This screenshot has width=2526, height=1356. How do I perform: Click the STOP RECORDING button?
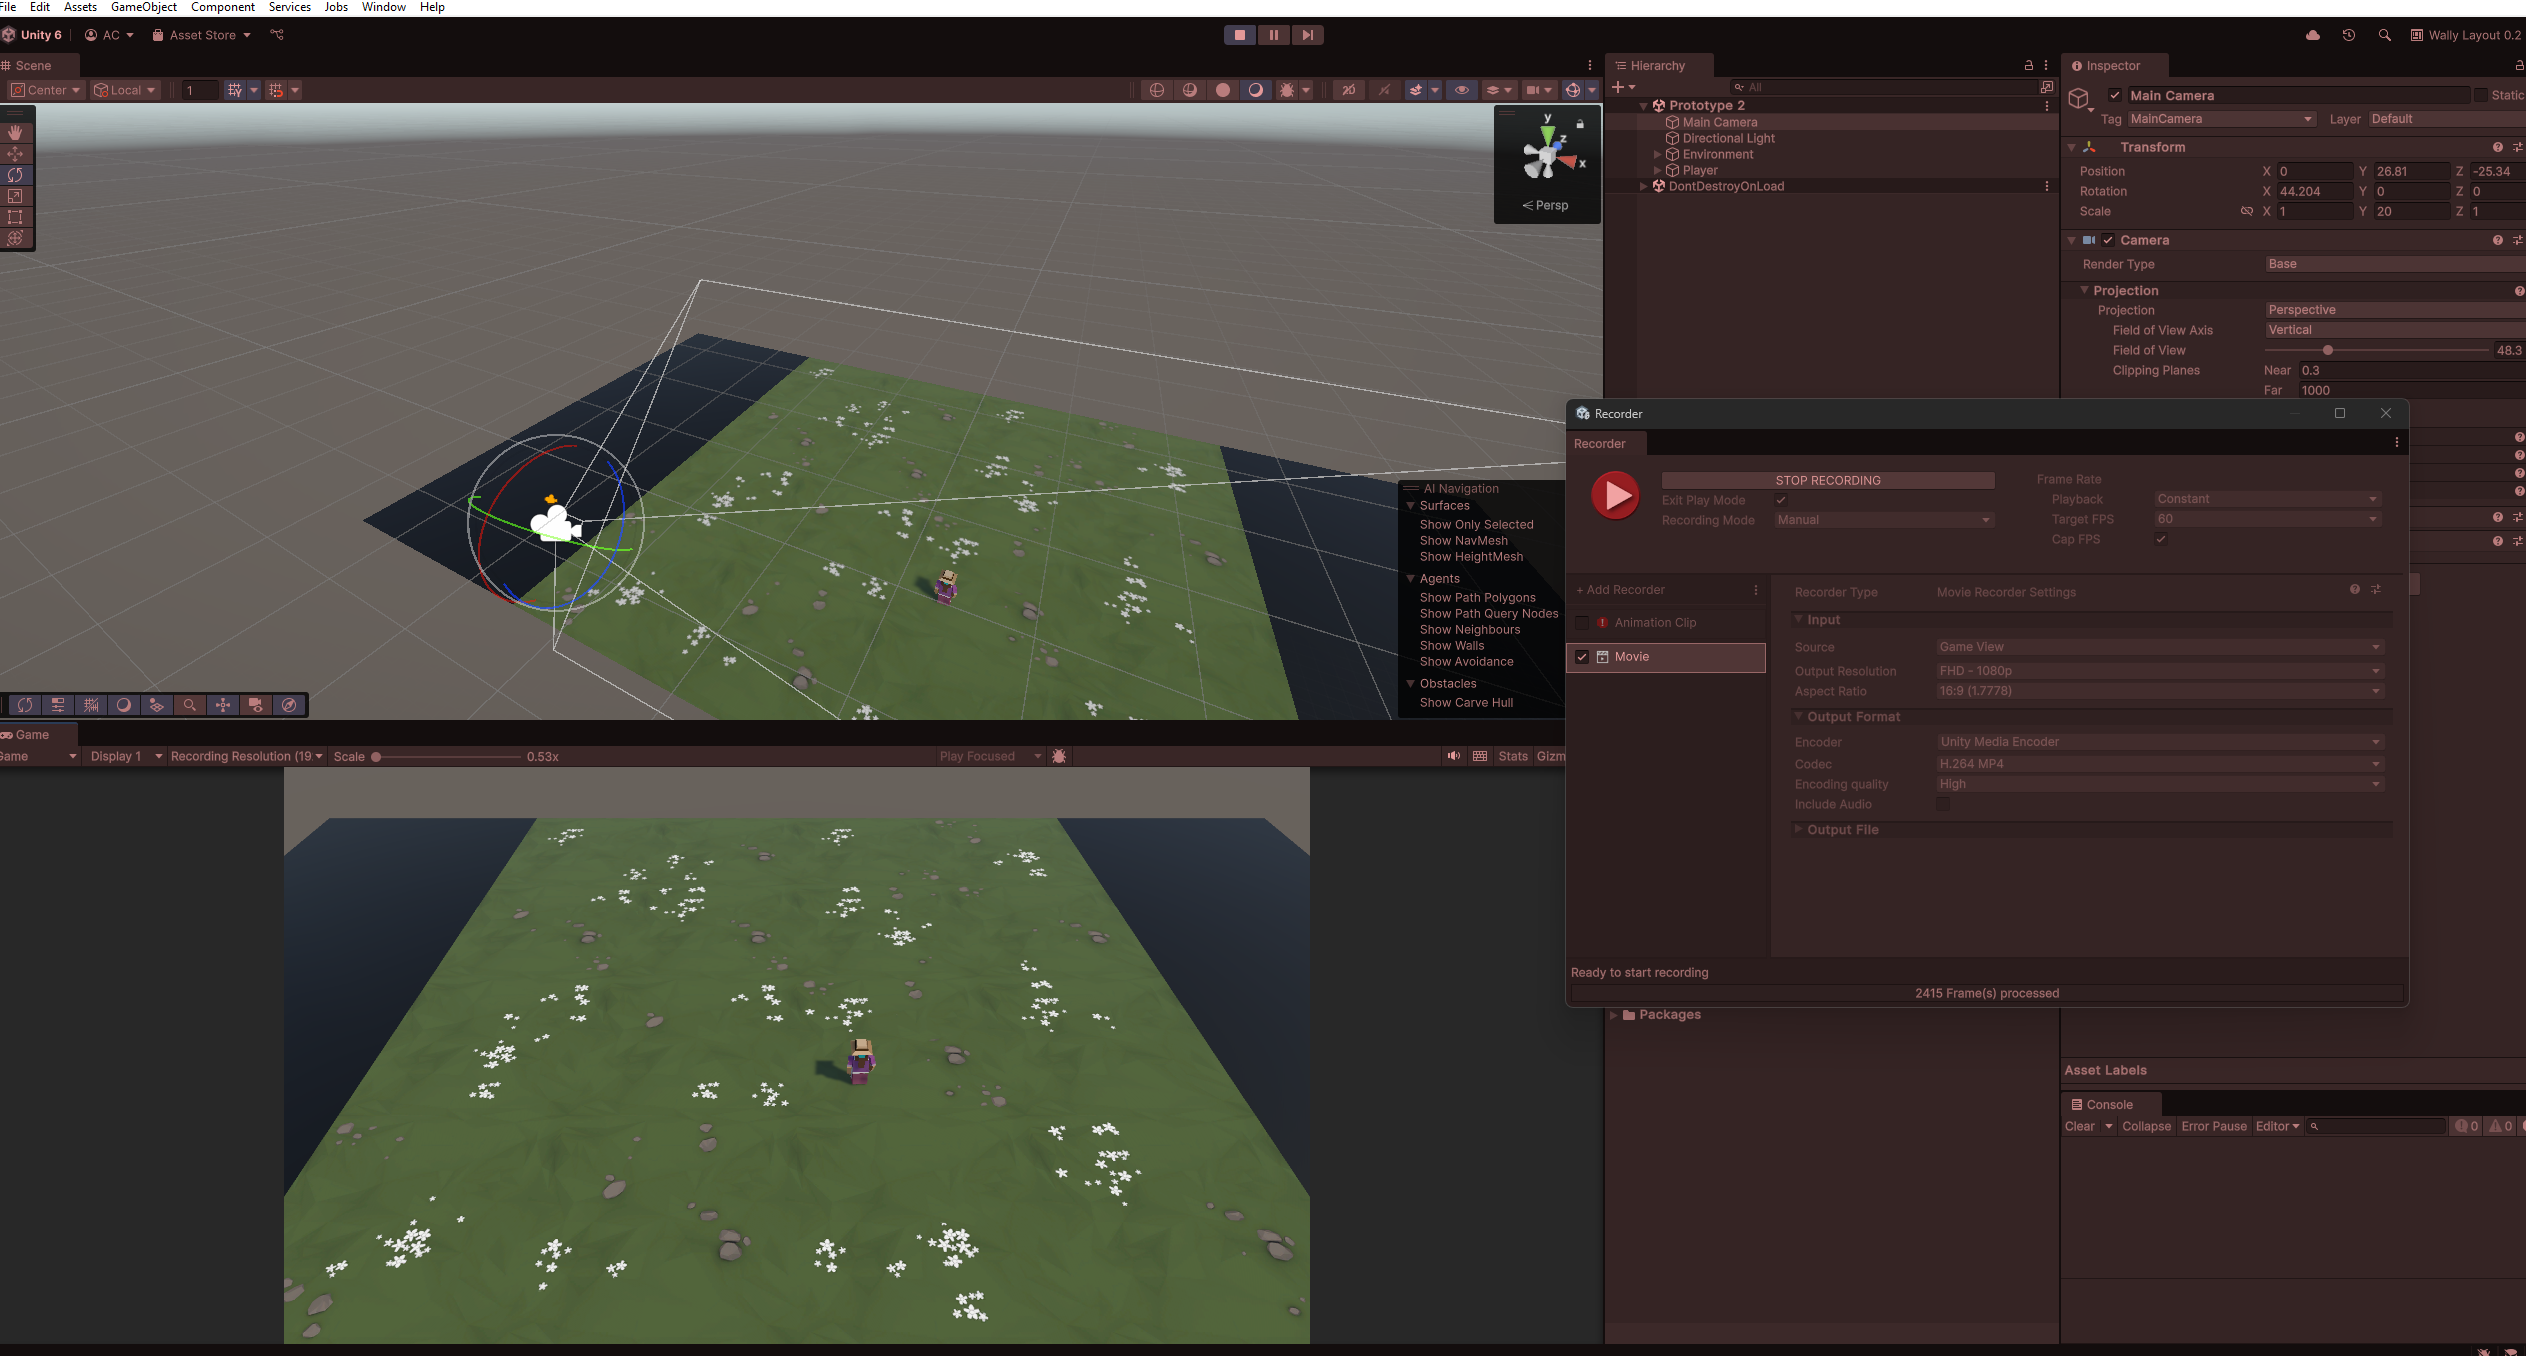[x=1828, y=480]
